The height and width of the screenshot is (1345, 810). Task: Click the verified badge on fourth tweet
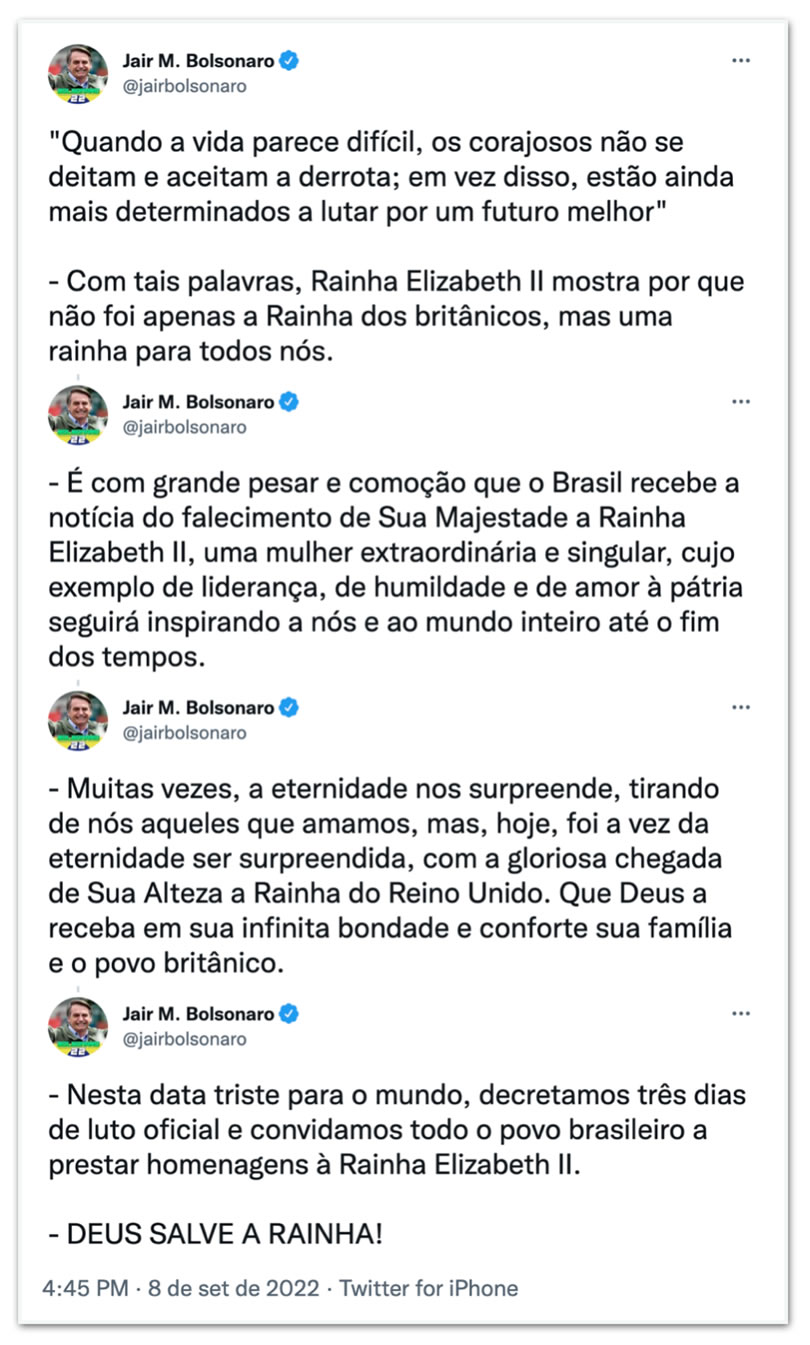click(x=290, y=1014)
